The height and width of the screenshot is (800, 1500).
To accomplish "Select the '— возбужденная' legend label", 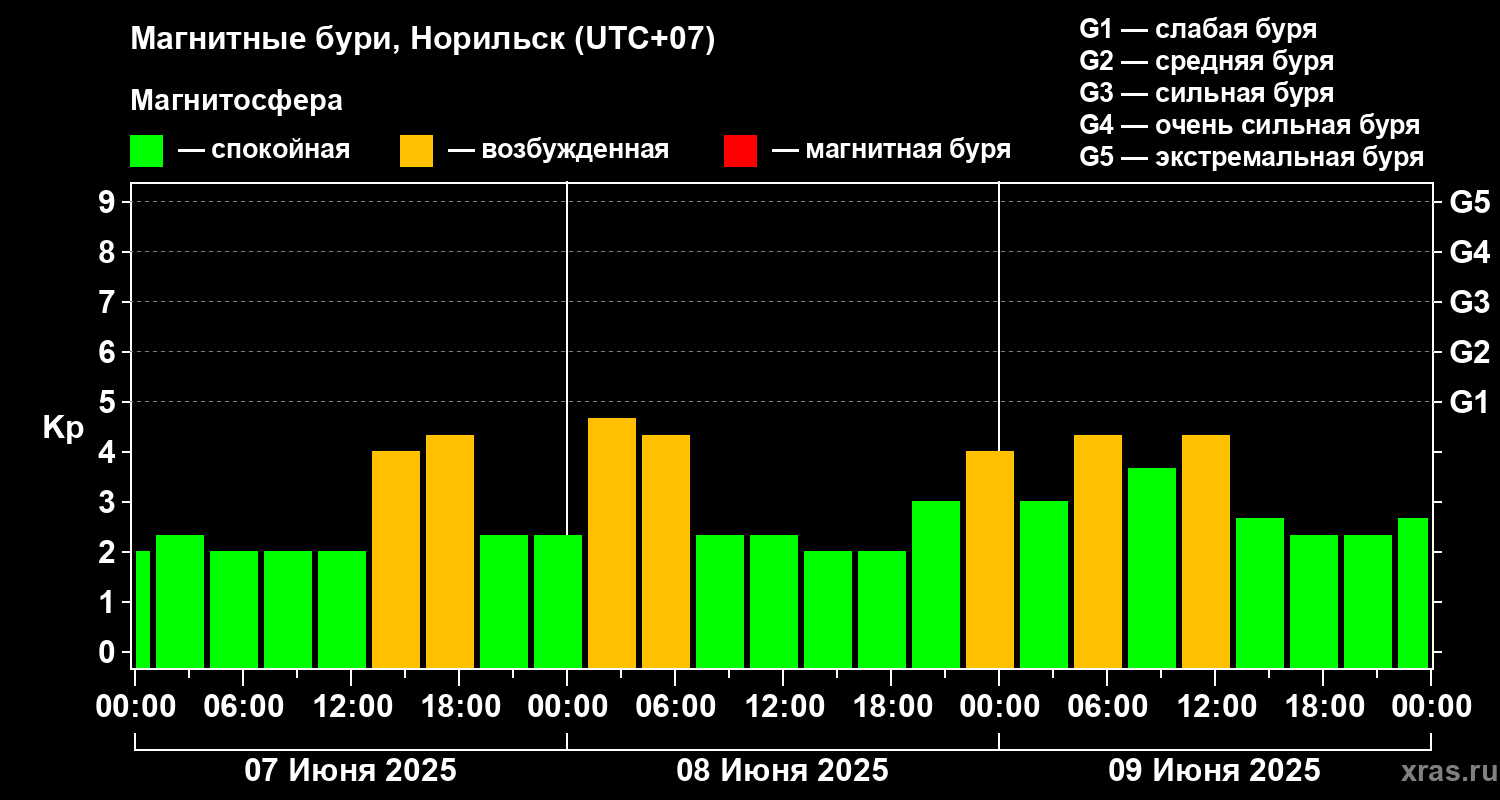I will (x=558, y=150).
